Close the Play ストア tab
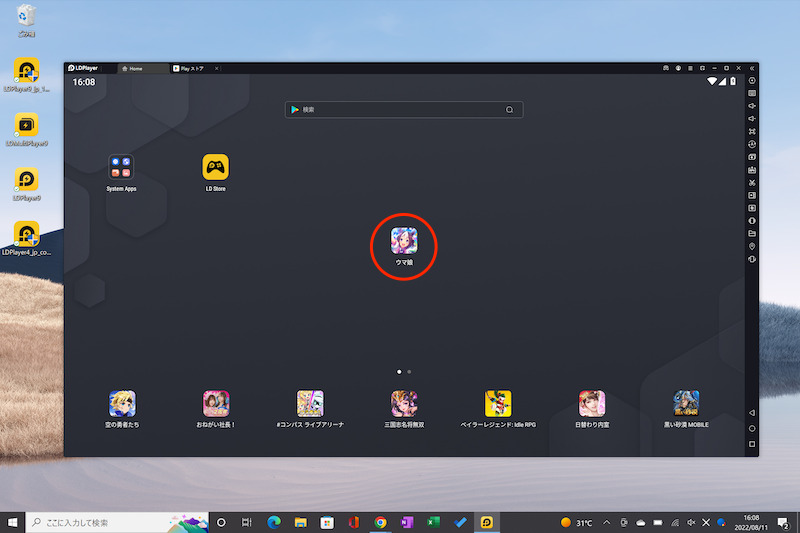 [x=217, y=68]
